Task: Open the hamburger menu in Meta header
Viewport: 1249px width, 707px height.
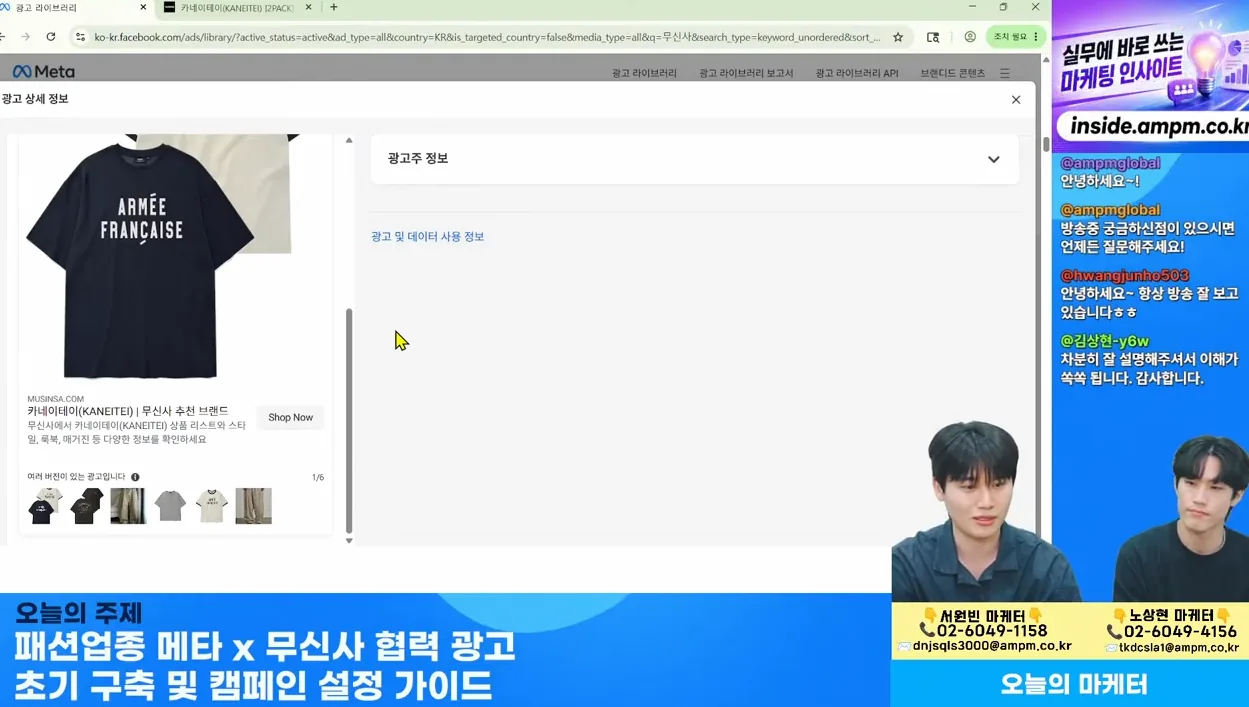Action: tap(1005, 73)
